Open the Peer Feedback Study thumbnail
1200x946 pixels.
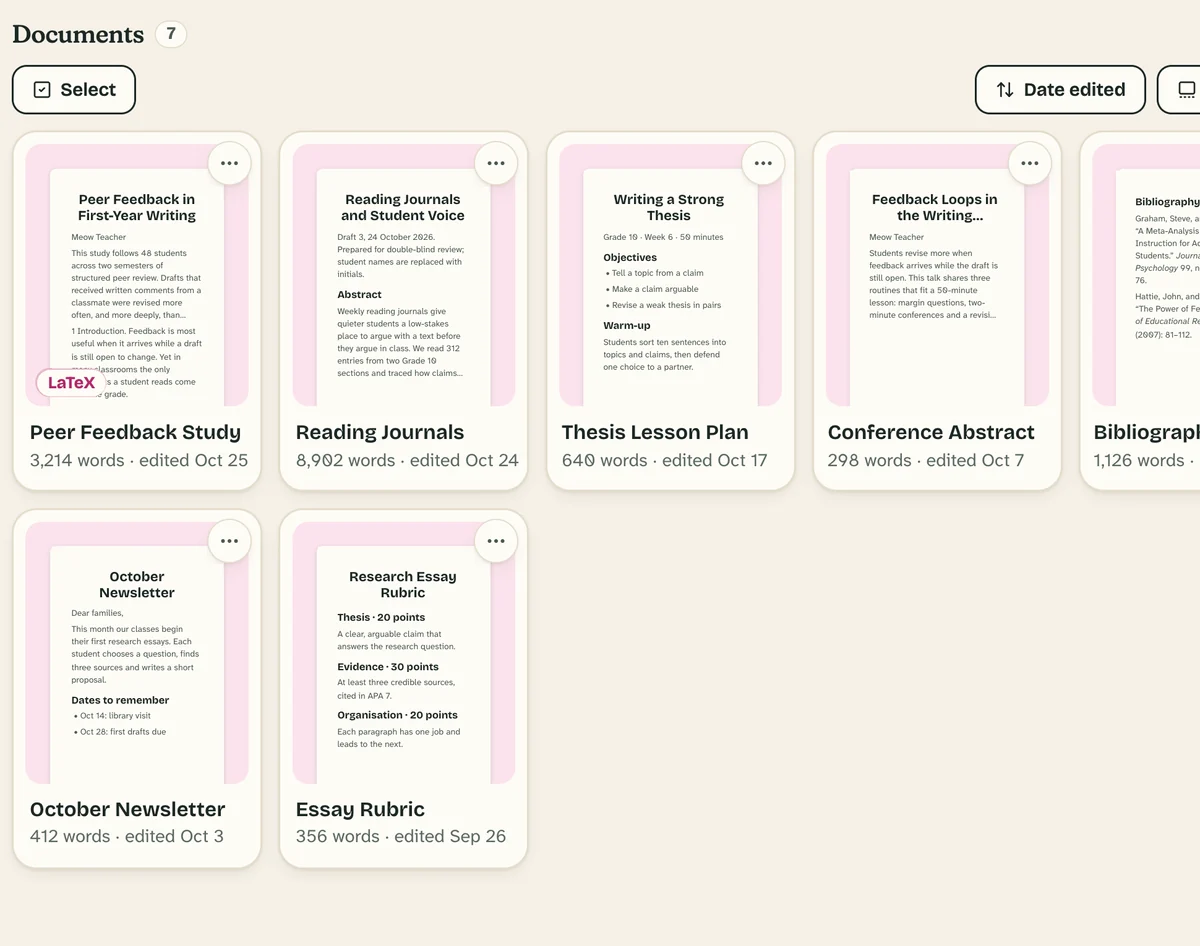click(137, 275)
